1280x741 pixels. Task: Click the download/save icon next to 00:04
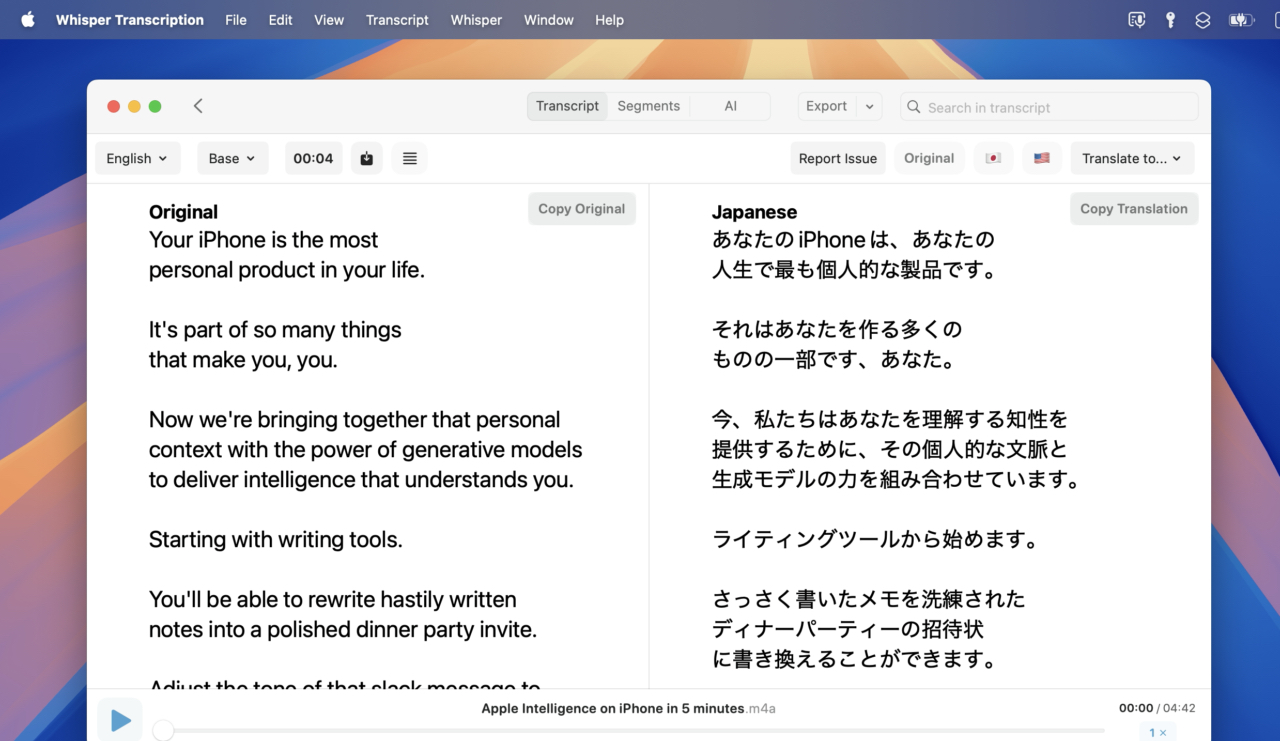tap(366, 158)
